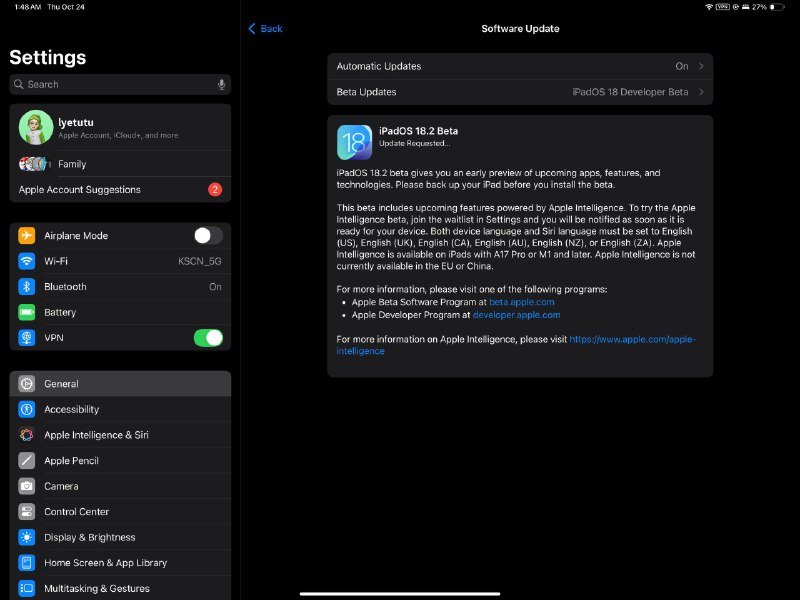Screen dimensions: 800x600
Task: Open lyetutu Apple Account profile
Action: pos(120,127)
